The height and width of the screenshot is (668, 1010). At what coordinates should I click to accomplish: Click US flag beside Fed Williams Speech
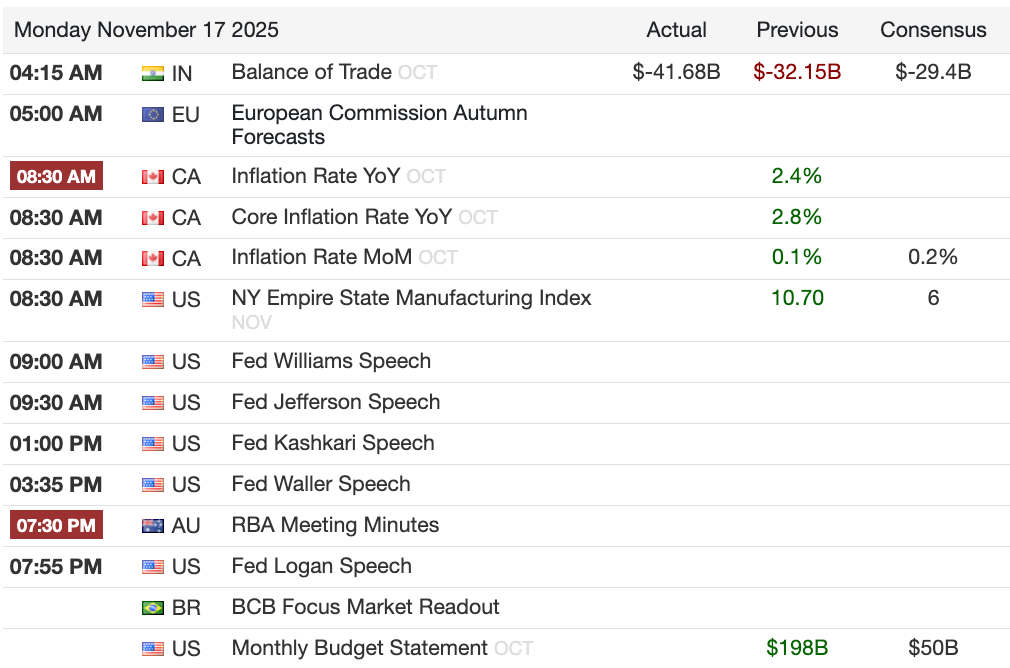[152, 362]
